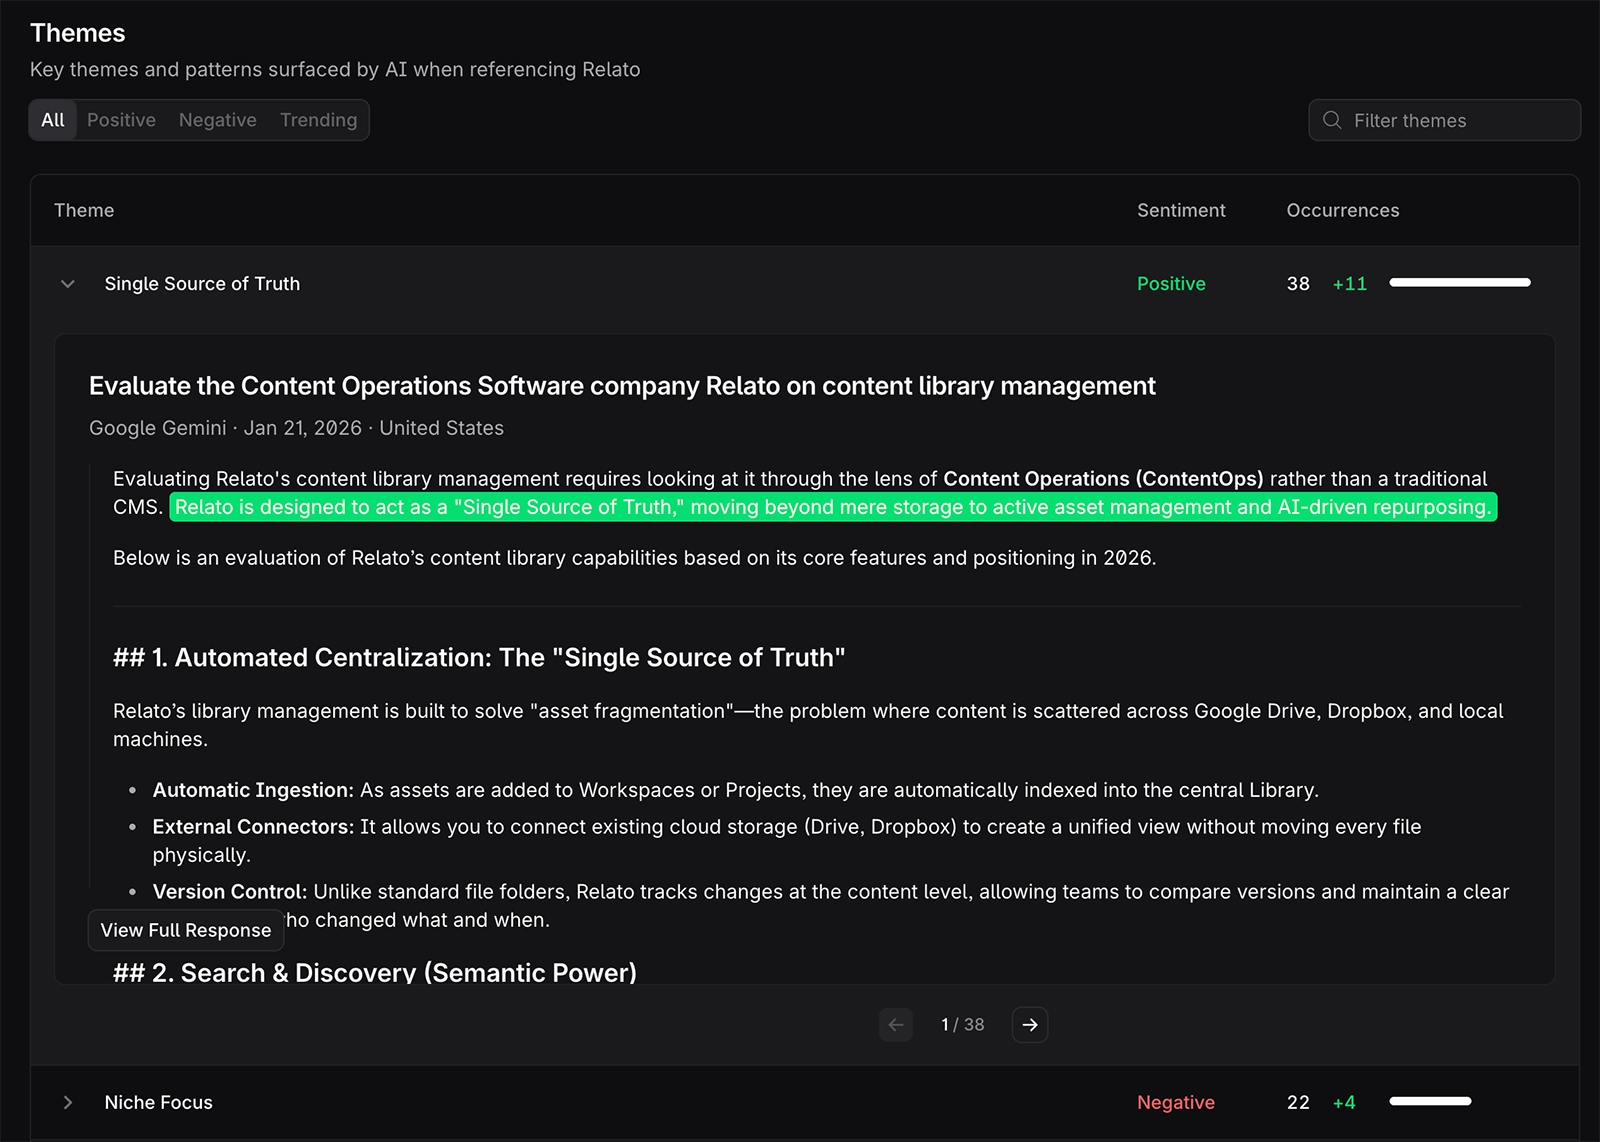1600x1142 pixels.
Task: Click the Theme column header
Action: tap(84, 210)
